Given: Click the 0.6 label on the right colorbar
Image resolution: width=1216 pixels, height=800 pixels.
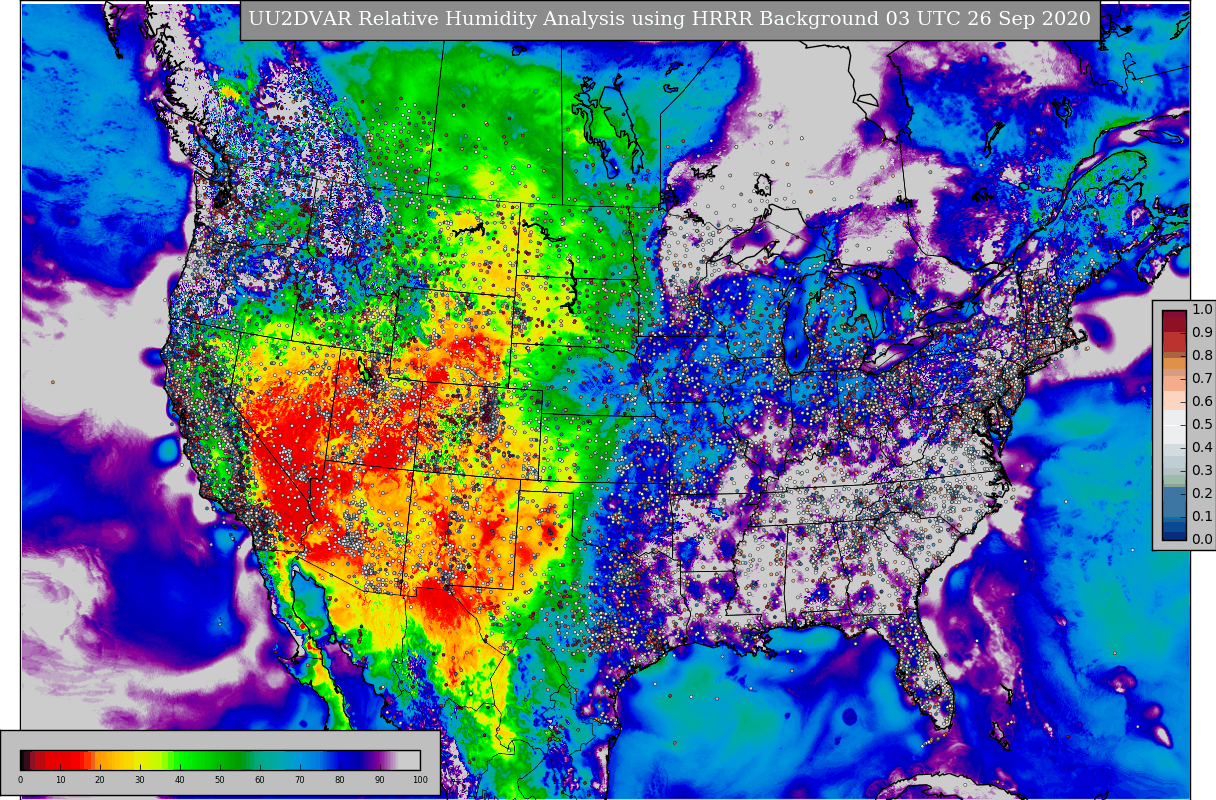Looking at the screenshot, I should click(x=1202, y=402).
